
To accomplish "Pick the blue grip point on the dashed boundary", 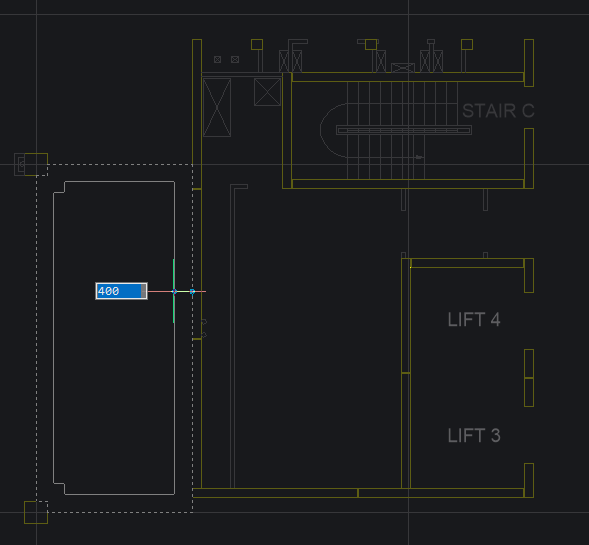I will pyautogui.click(x=192, y=291).
